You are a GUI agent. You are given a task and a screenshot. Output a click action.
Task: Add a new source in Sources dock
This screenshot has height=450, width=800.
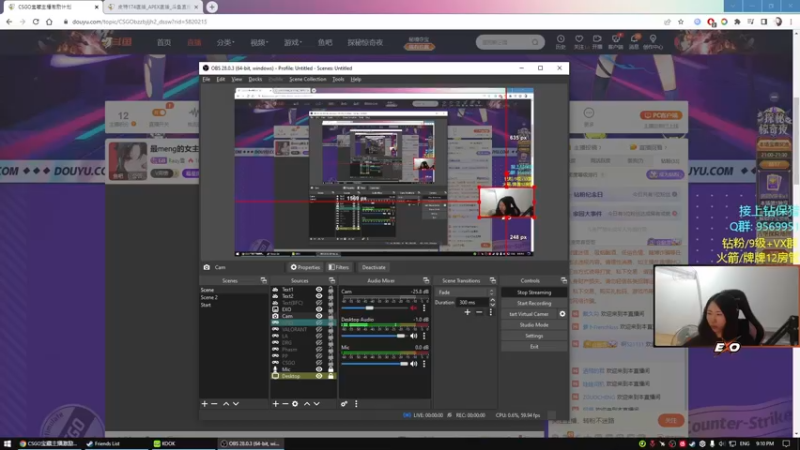pos(276,404)
